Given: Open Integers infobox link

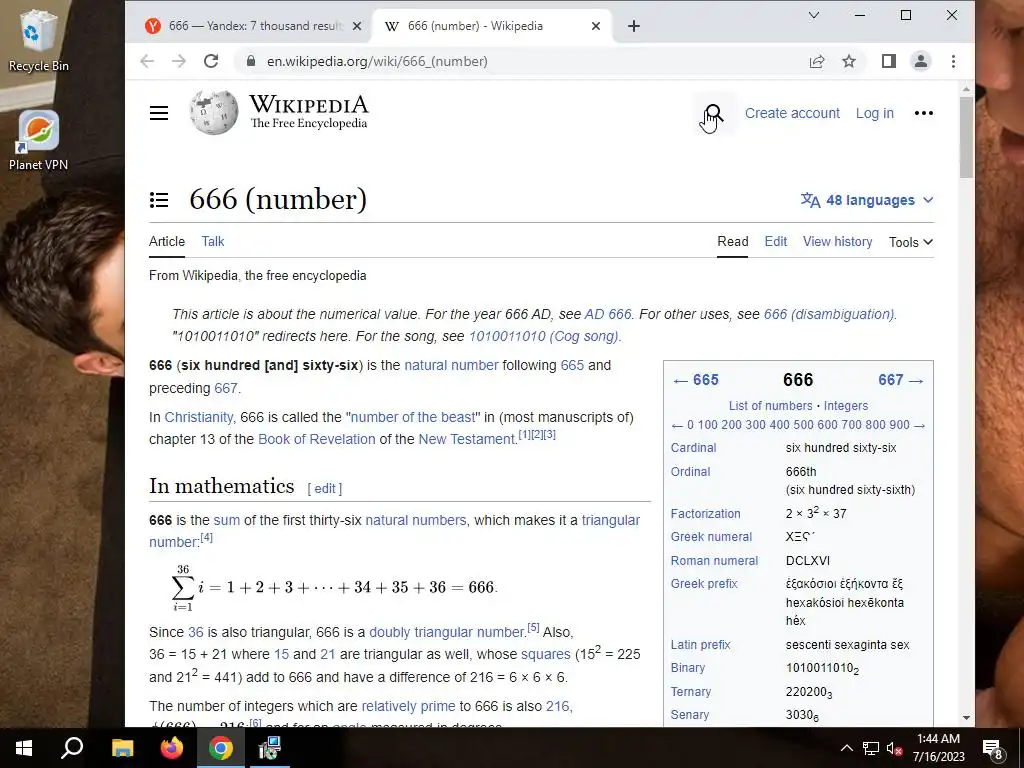Looking at the screenshot, I should [x=846, y=406].
